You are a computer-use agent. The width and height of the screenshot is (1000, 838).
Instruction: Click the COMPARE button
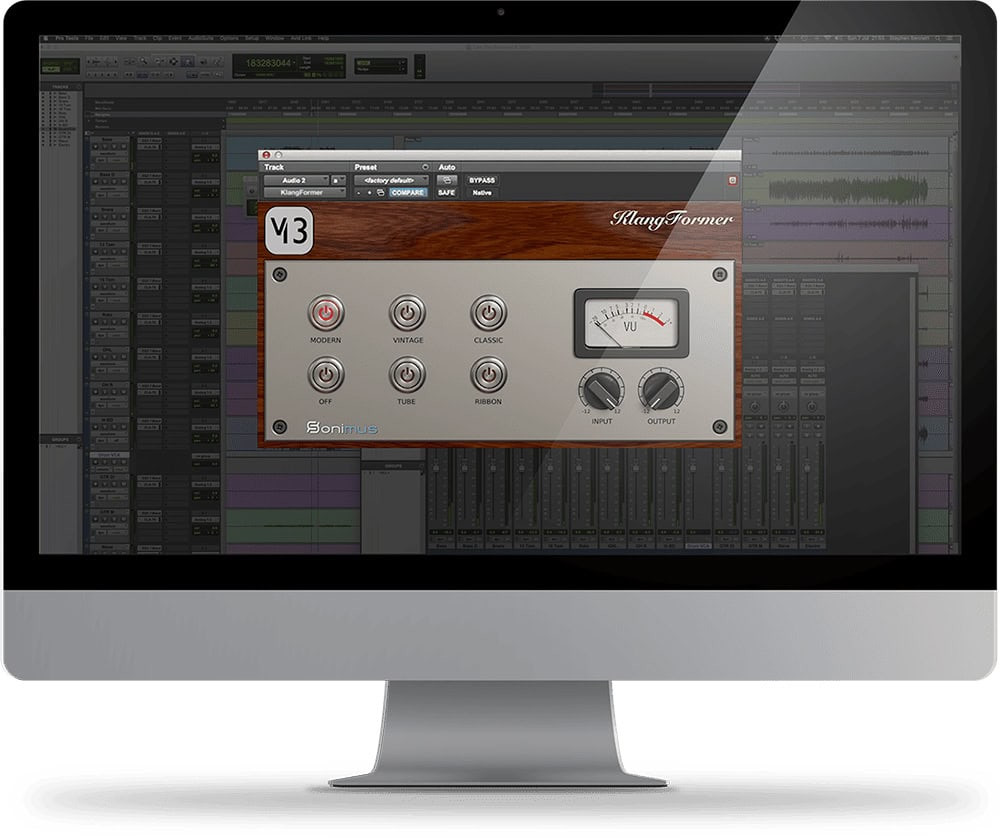click(x=408, y=193)
